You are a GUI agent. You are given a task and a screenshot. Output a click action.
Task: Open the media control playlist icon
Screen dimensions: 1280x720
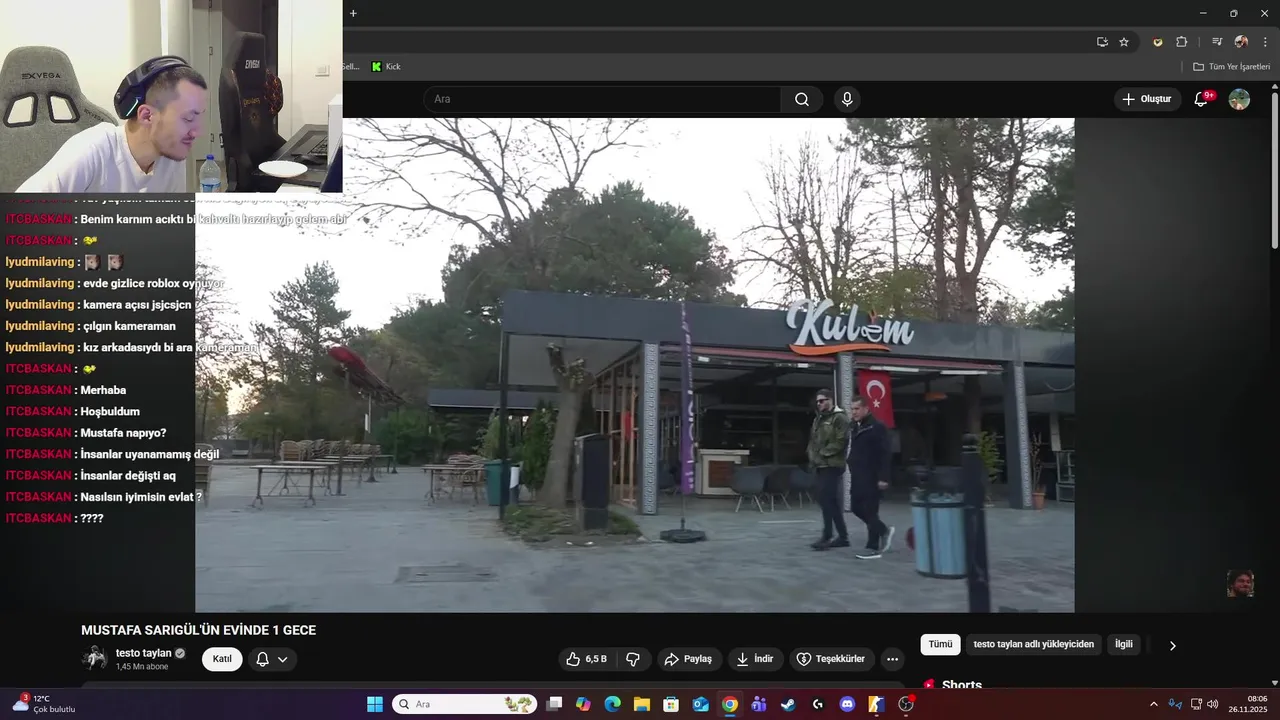point(1217,42)
